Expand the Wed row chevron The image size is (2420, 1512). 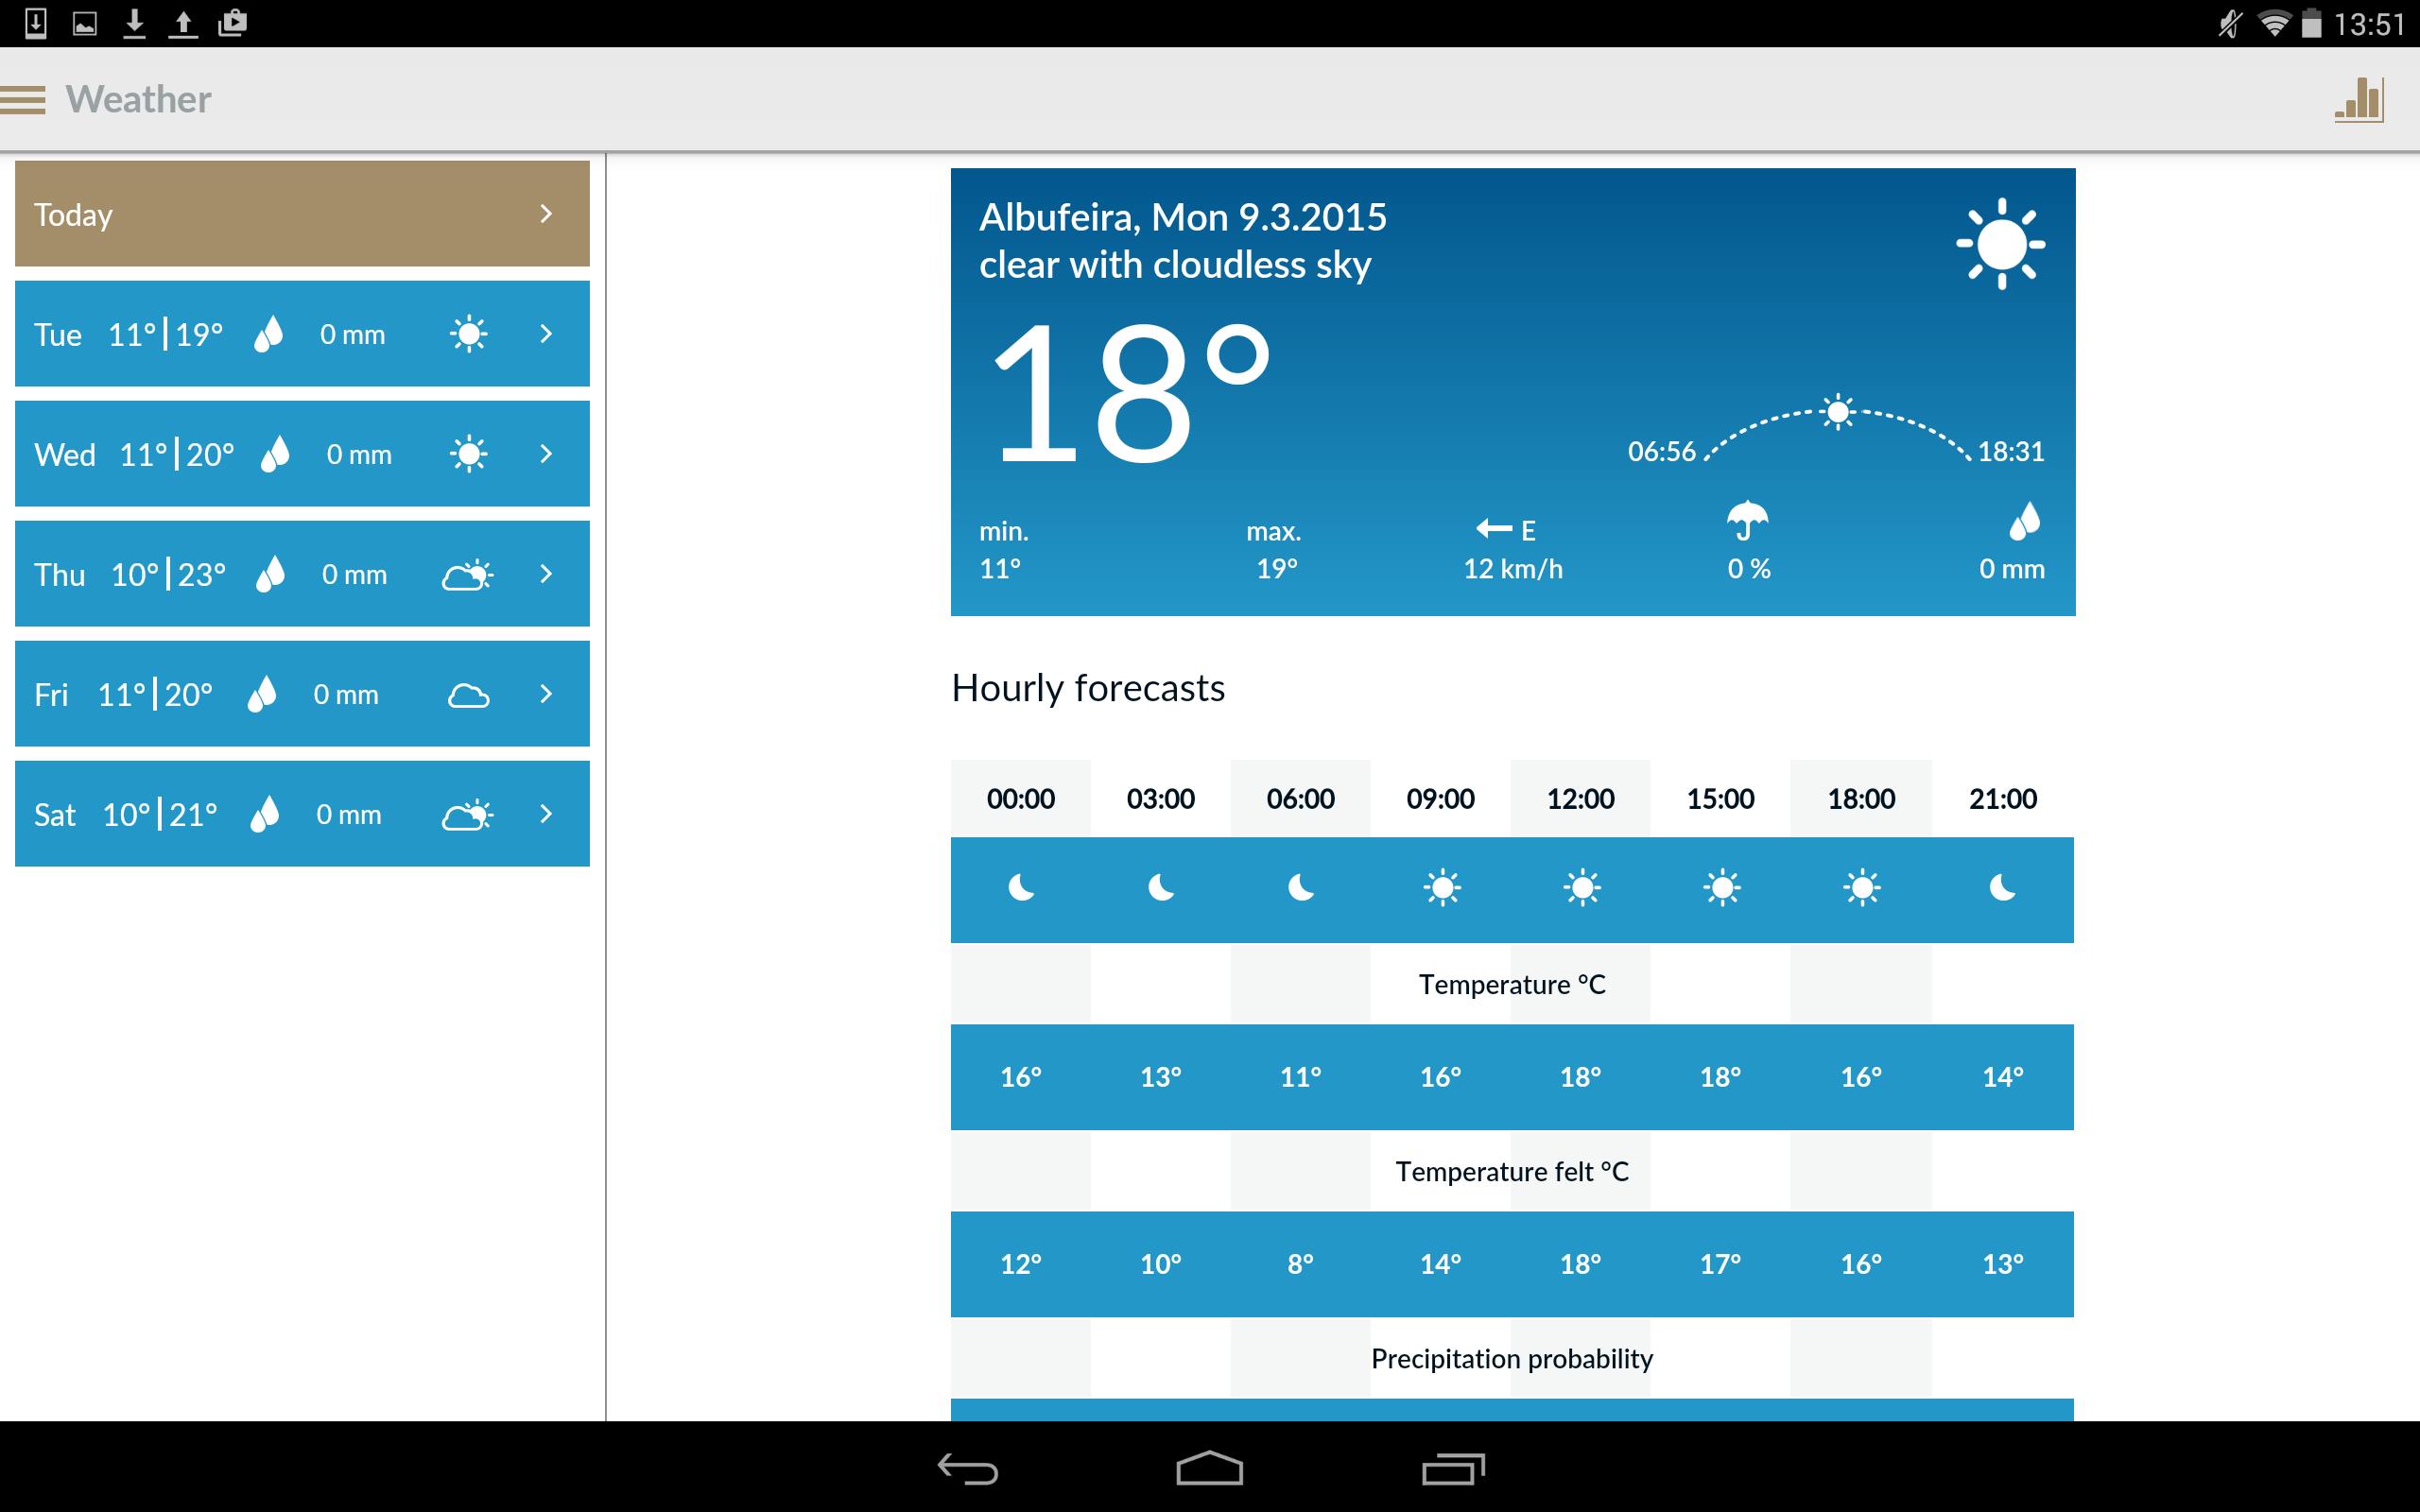[546, 454]
